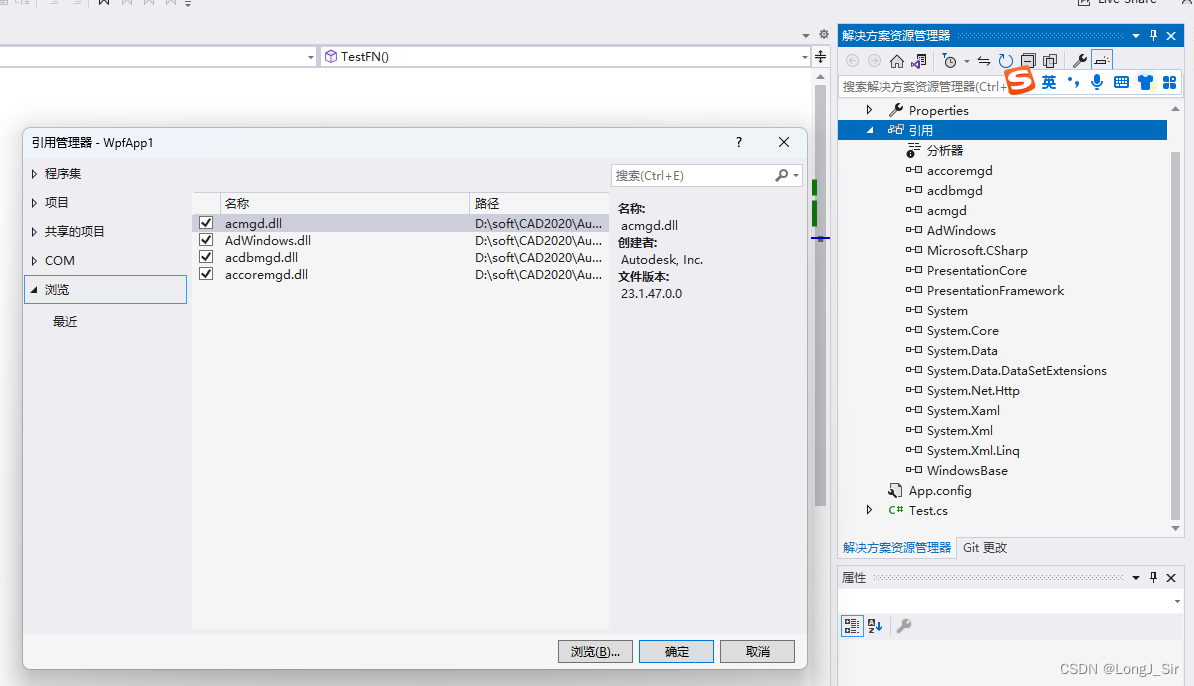Toggle the Preview Selected Items icon

[x=1102, y=61]
